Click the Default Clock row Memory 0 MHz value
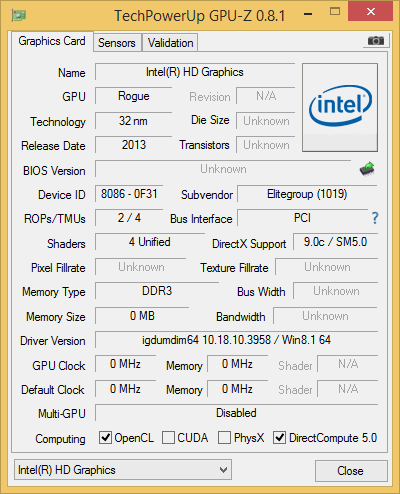Image resolution: width=400 pixels, height=494 pixels. tap(237, 389)
